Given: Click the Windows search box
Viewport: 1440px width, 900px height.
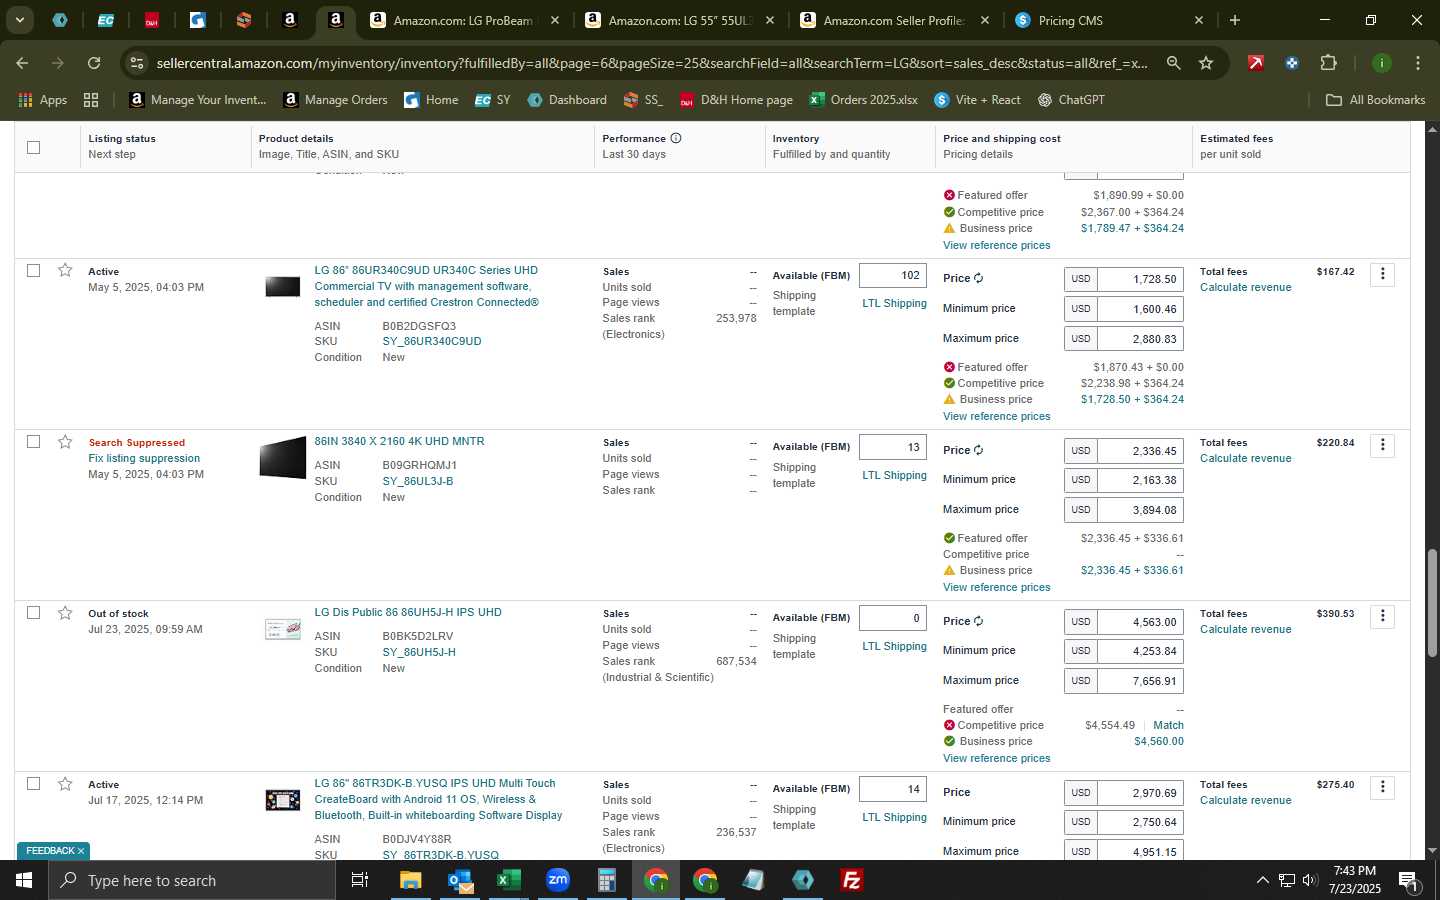Looking at the screenshot, I should point(192,880).
